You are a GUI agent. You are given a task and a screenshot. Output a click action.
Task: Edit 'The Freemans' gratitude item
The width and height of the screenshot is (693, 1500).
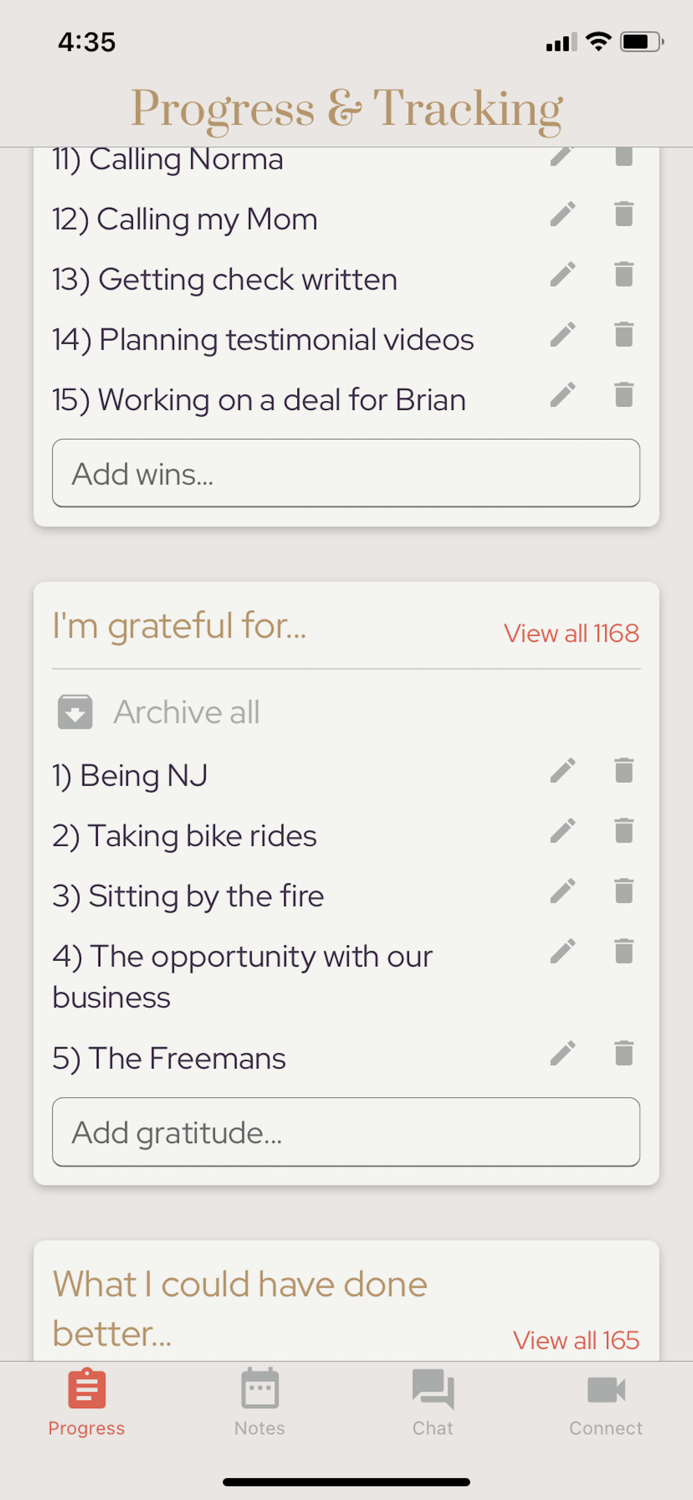click(563, 1052)
